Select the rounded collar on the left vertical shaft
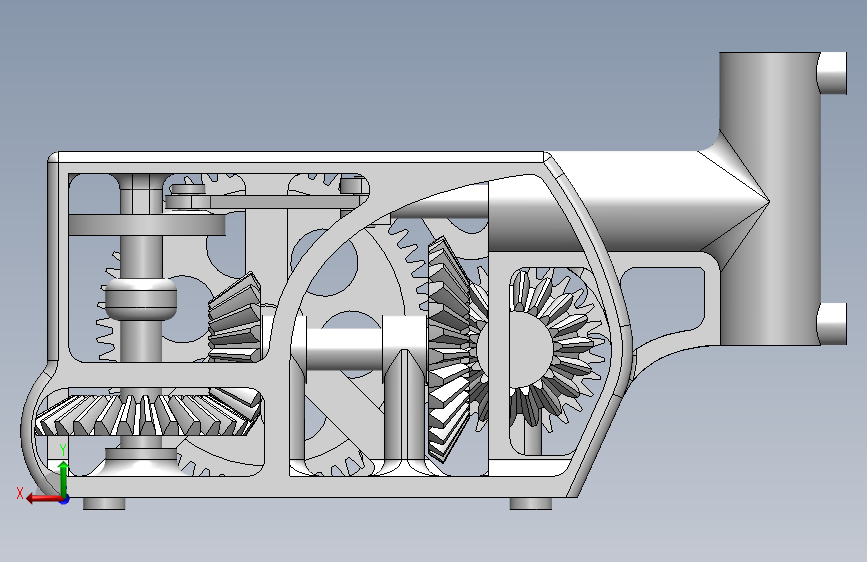This screenshot has width=867, height=562. point(141,299)
